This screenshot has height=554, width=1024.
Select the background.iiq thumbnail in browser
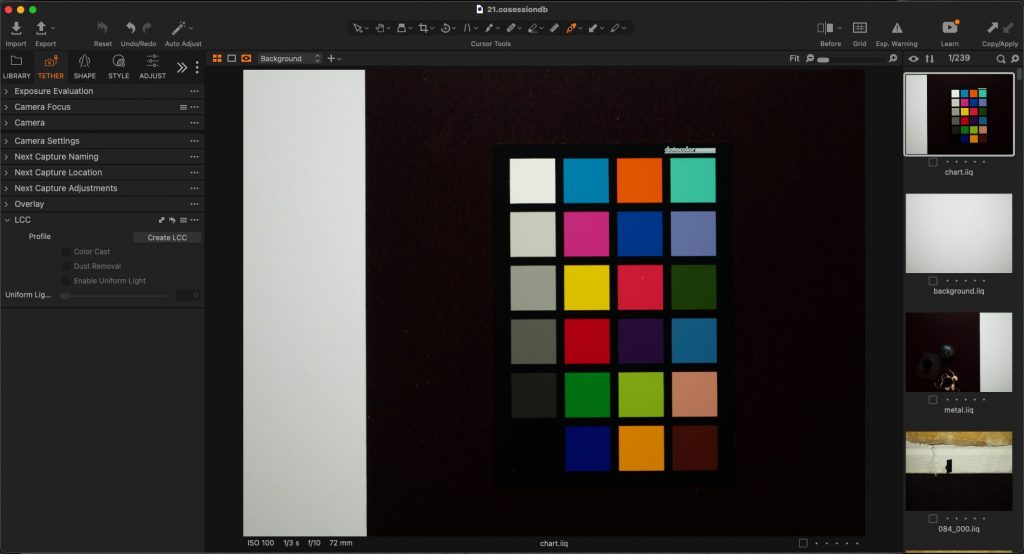(x=958, y=233)
